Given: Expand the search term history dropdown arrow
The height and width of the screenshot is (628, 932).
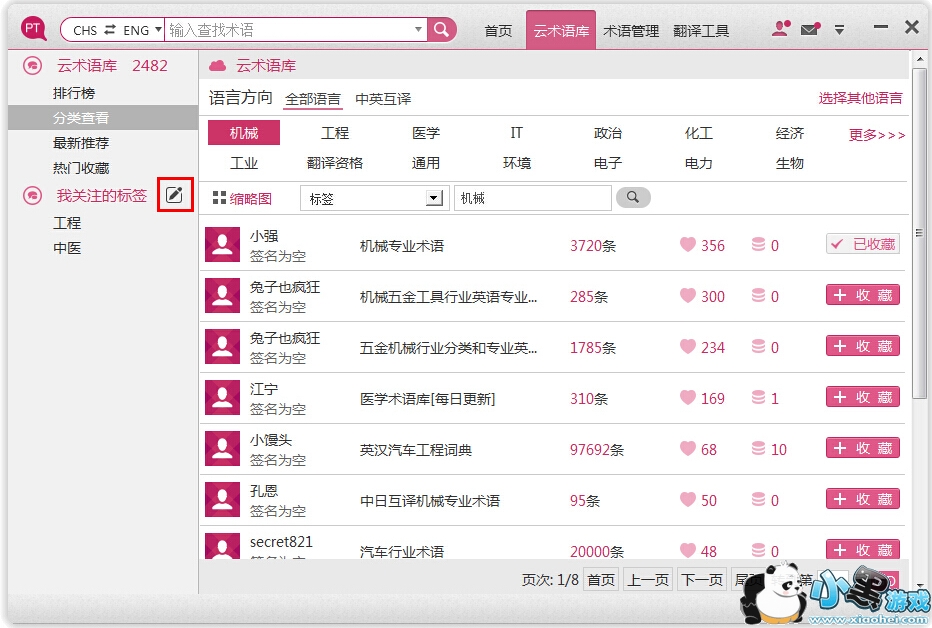Looking at the screenshot, I should [418, 30].
